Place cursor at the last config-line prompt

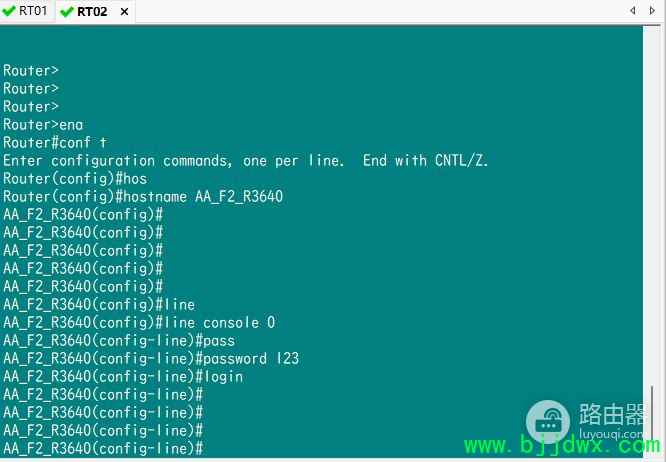[103, 448]
